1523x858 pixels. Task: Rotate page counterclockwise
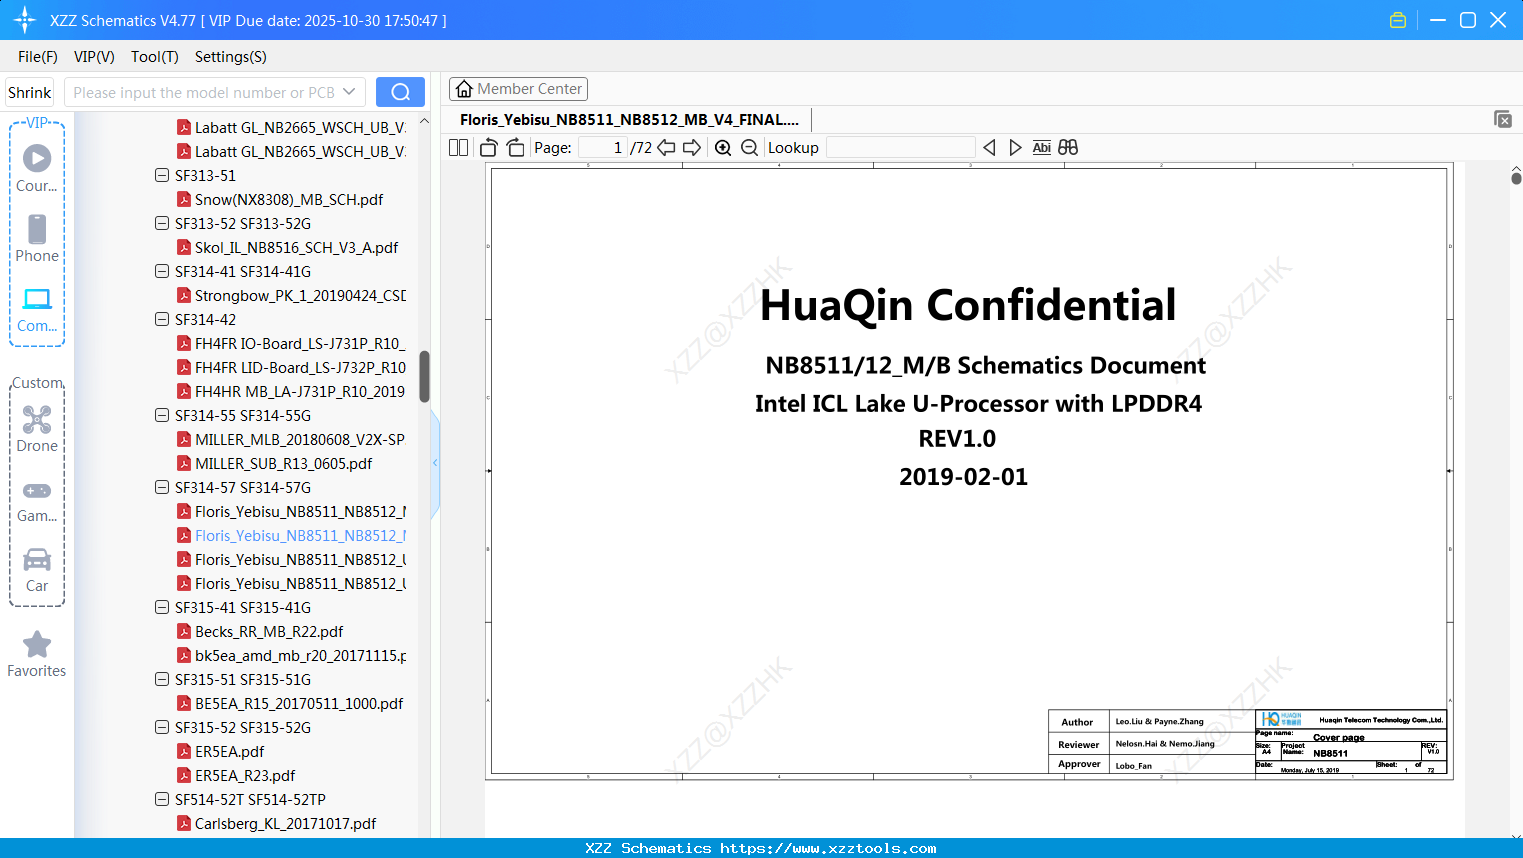point(489,147)
